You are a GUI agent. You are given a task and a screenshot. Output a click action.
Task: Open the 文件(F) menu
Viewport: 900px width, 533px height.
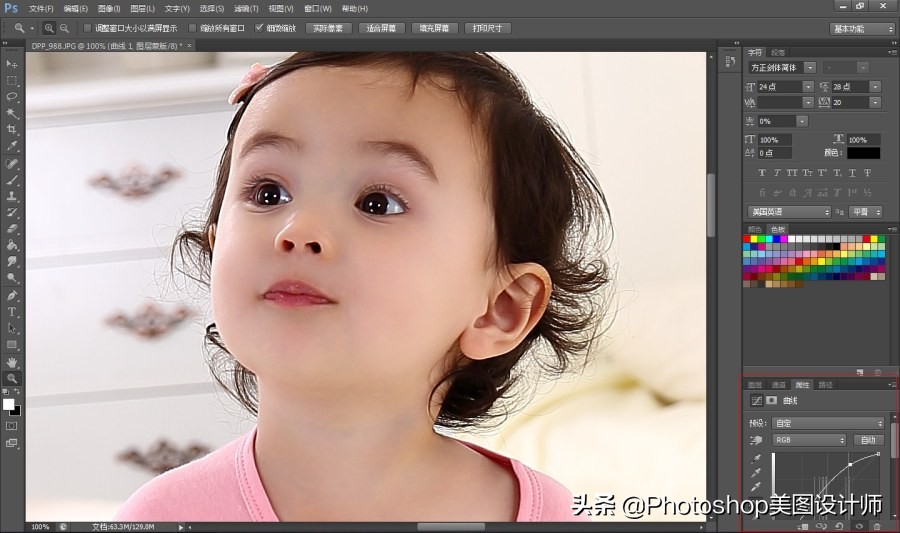(x=41, y=9)
